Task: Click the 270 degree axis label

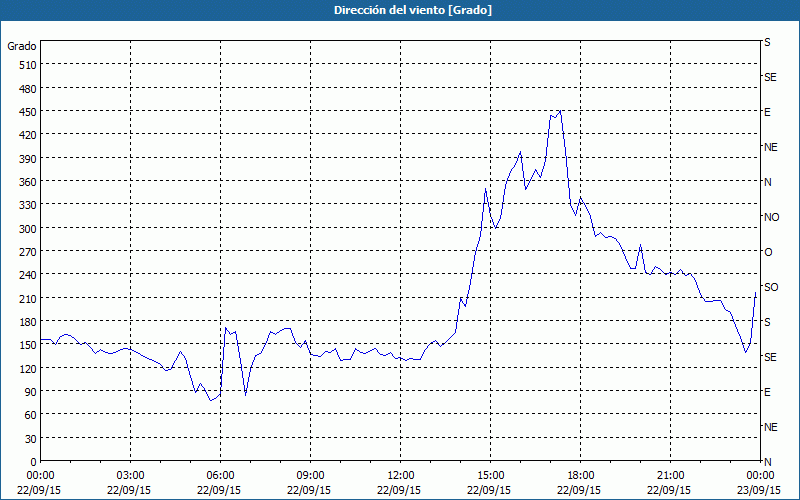Action: 28,252
